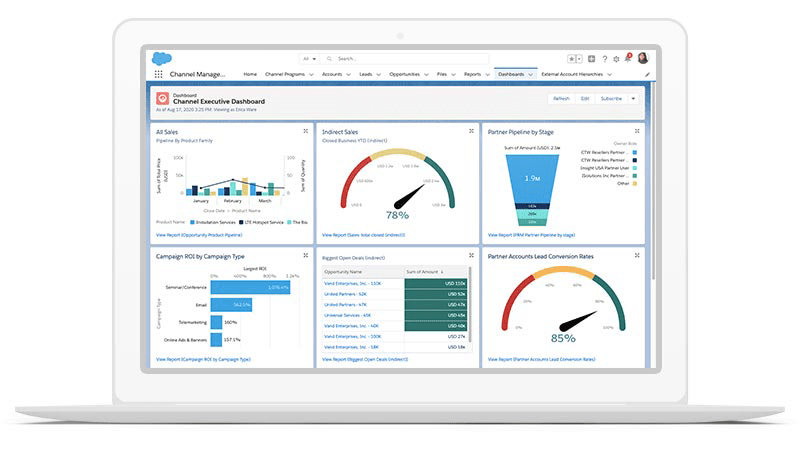
Task: Open the Setup gear icon
Action: point(616,59)
